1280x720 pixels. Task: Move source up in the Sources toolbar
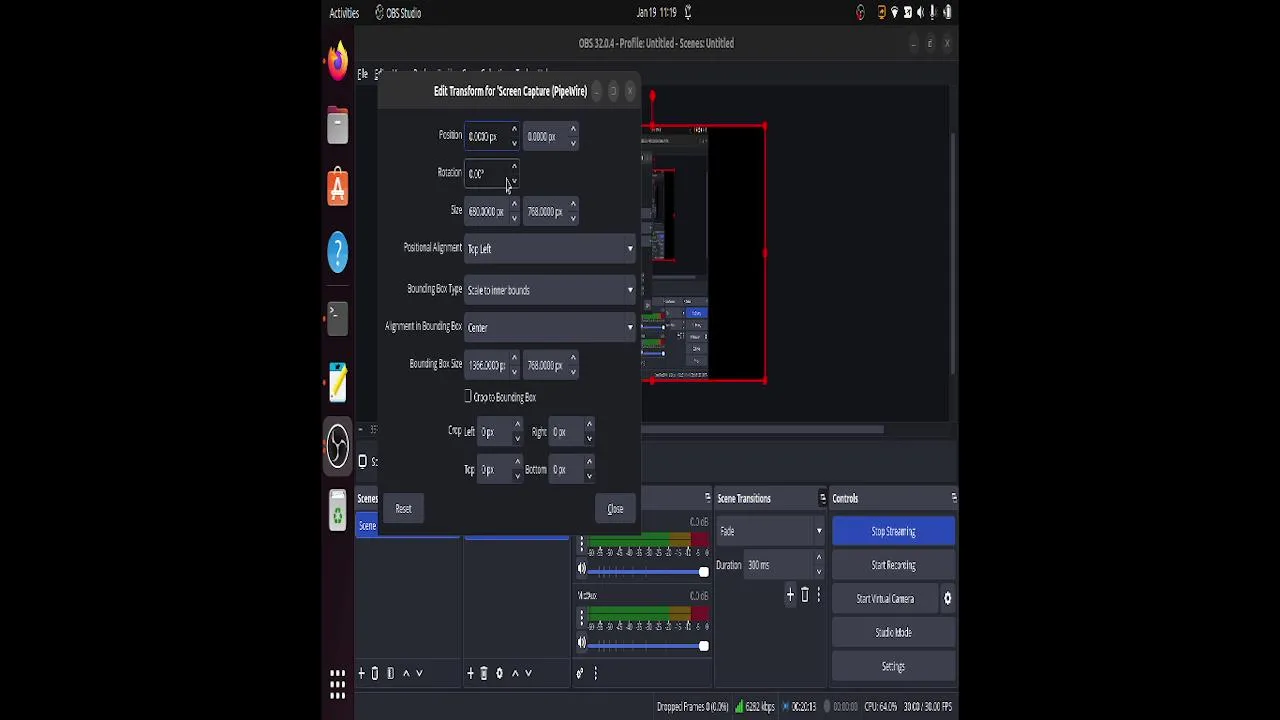515,673
